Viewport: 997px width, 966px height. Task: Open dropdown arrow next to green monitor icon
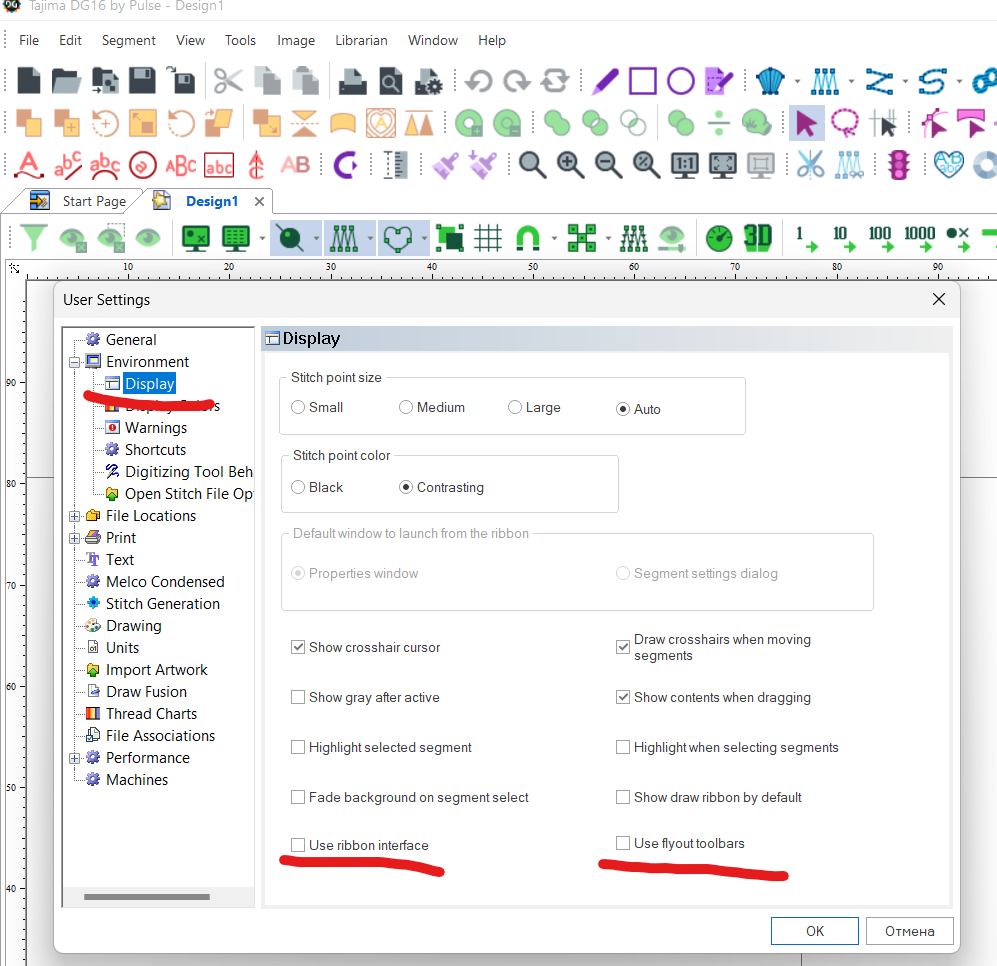click(x=262, y=238)
